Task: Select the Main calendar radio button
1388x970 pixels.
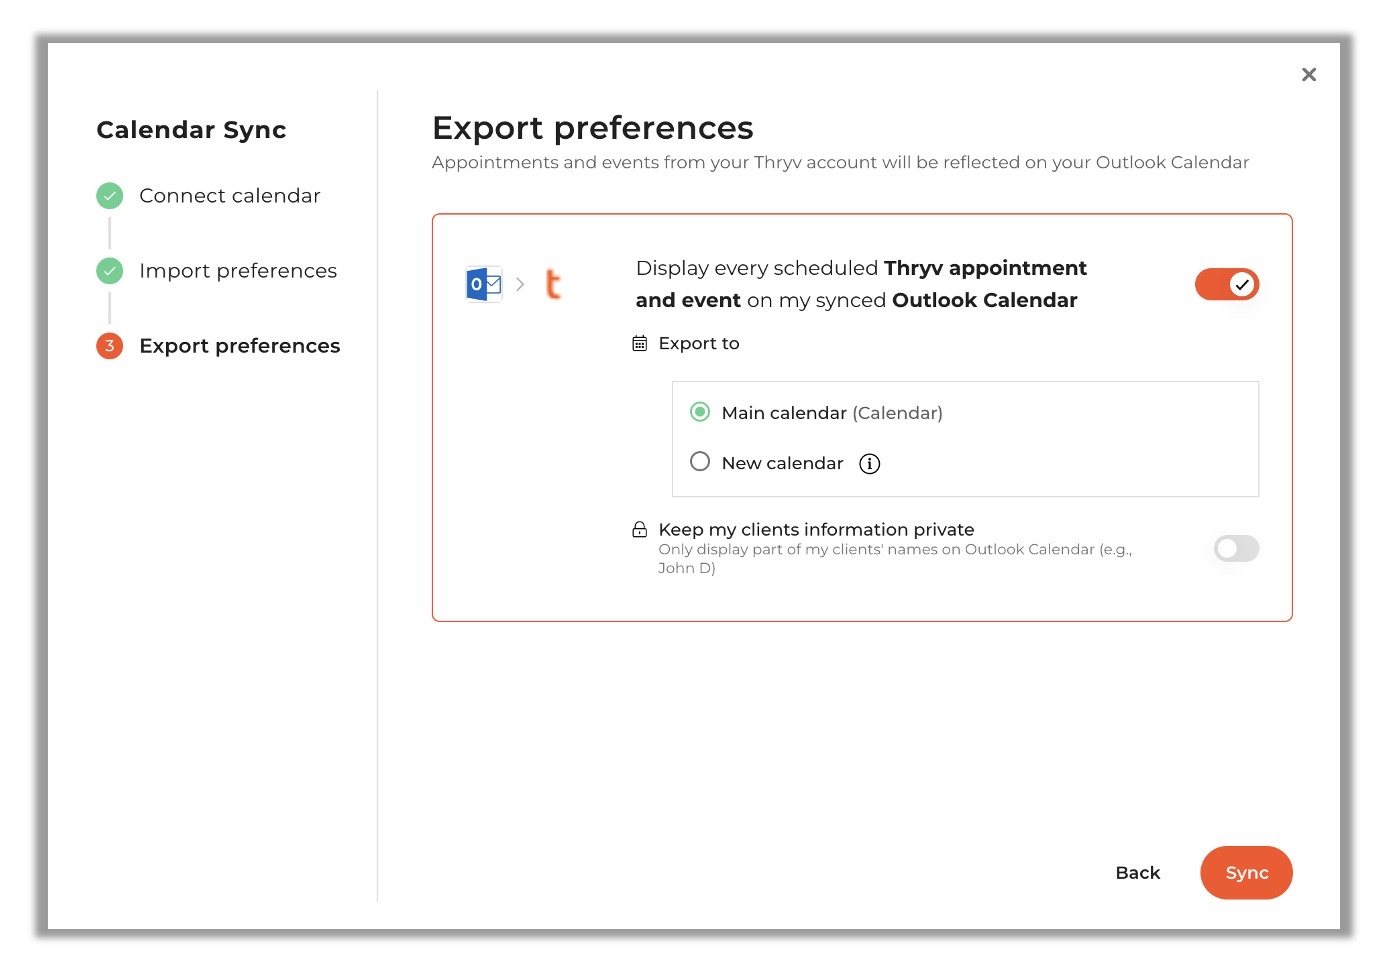Action: pyautogui.click(x=700, y=412)
